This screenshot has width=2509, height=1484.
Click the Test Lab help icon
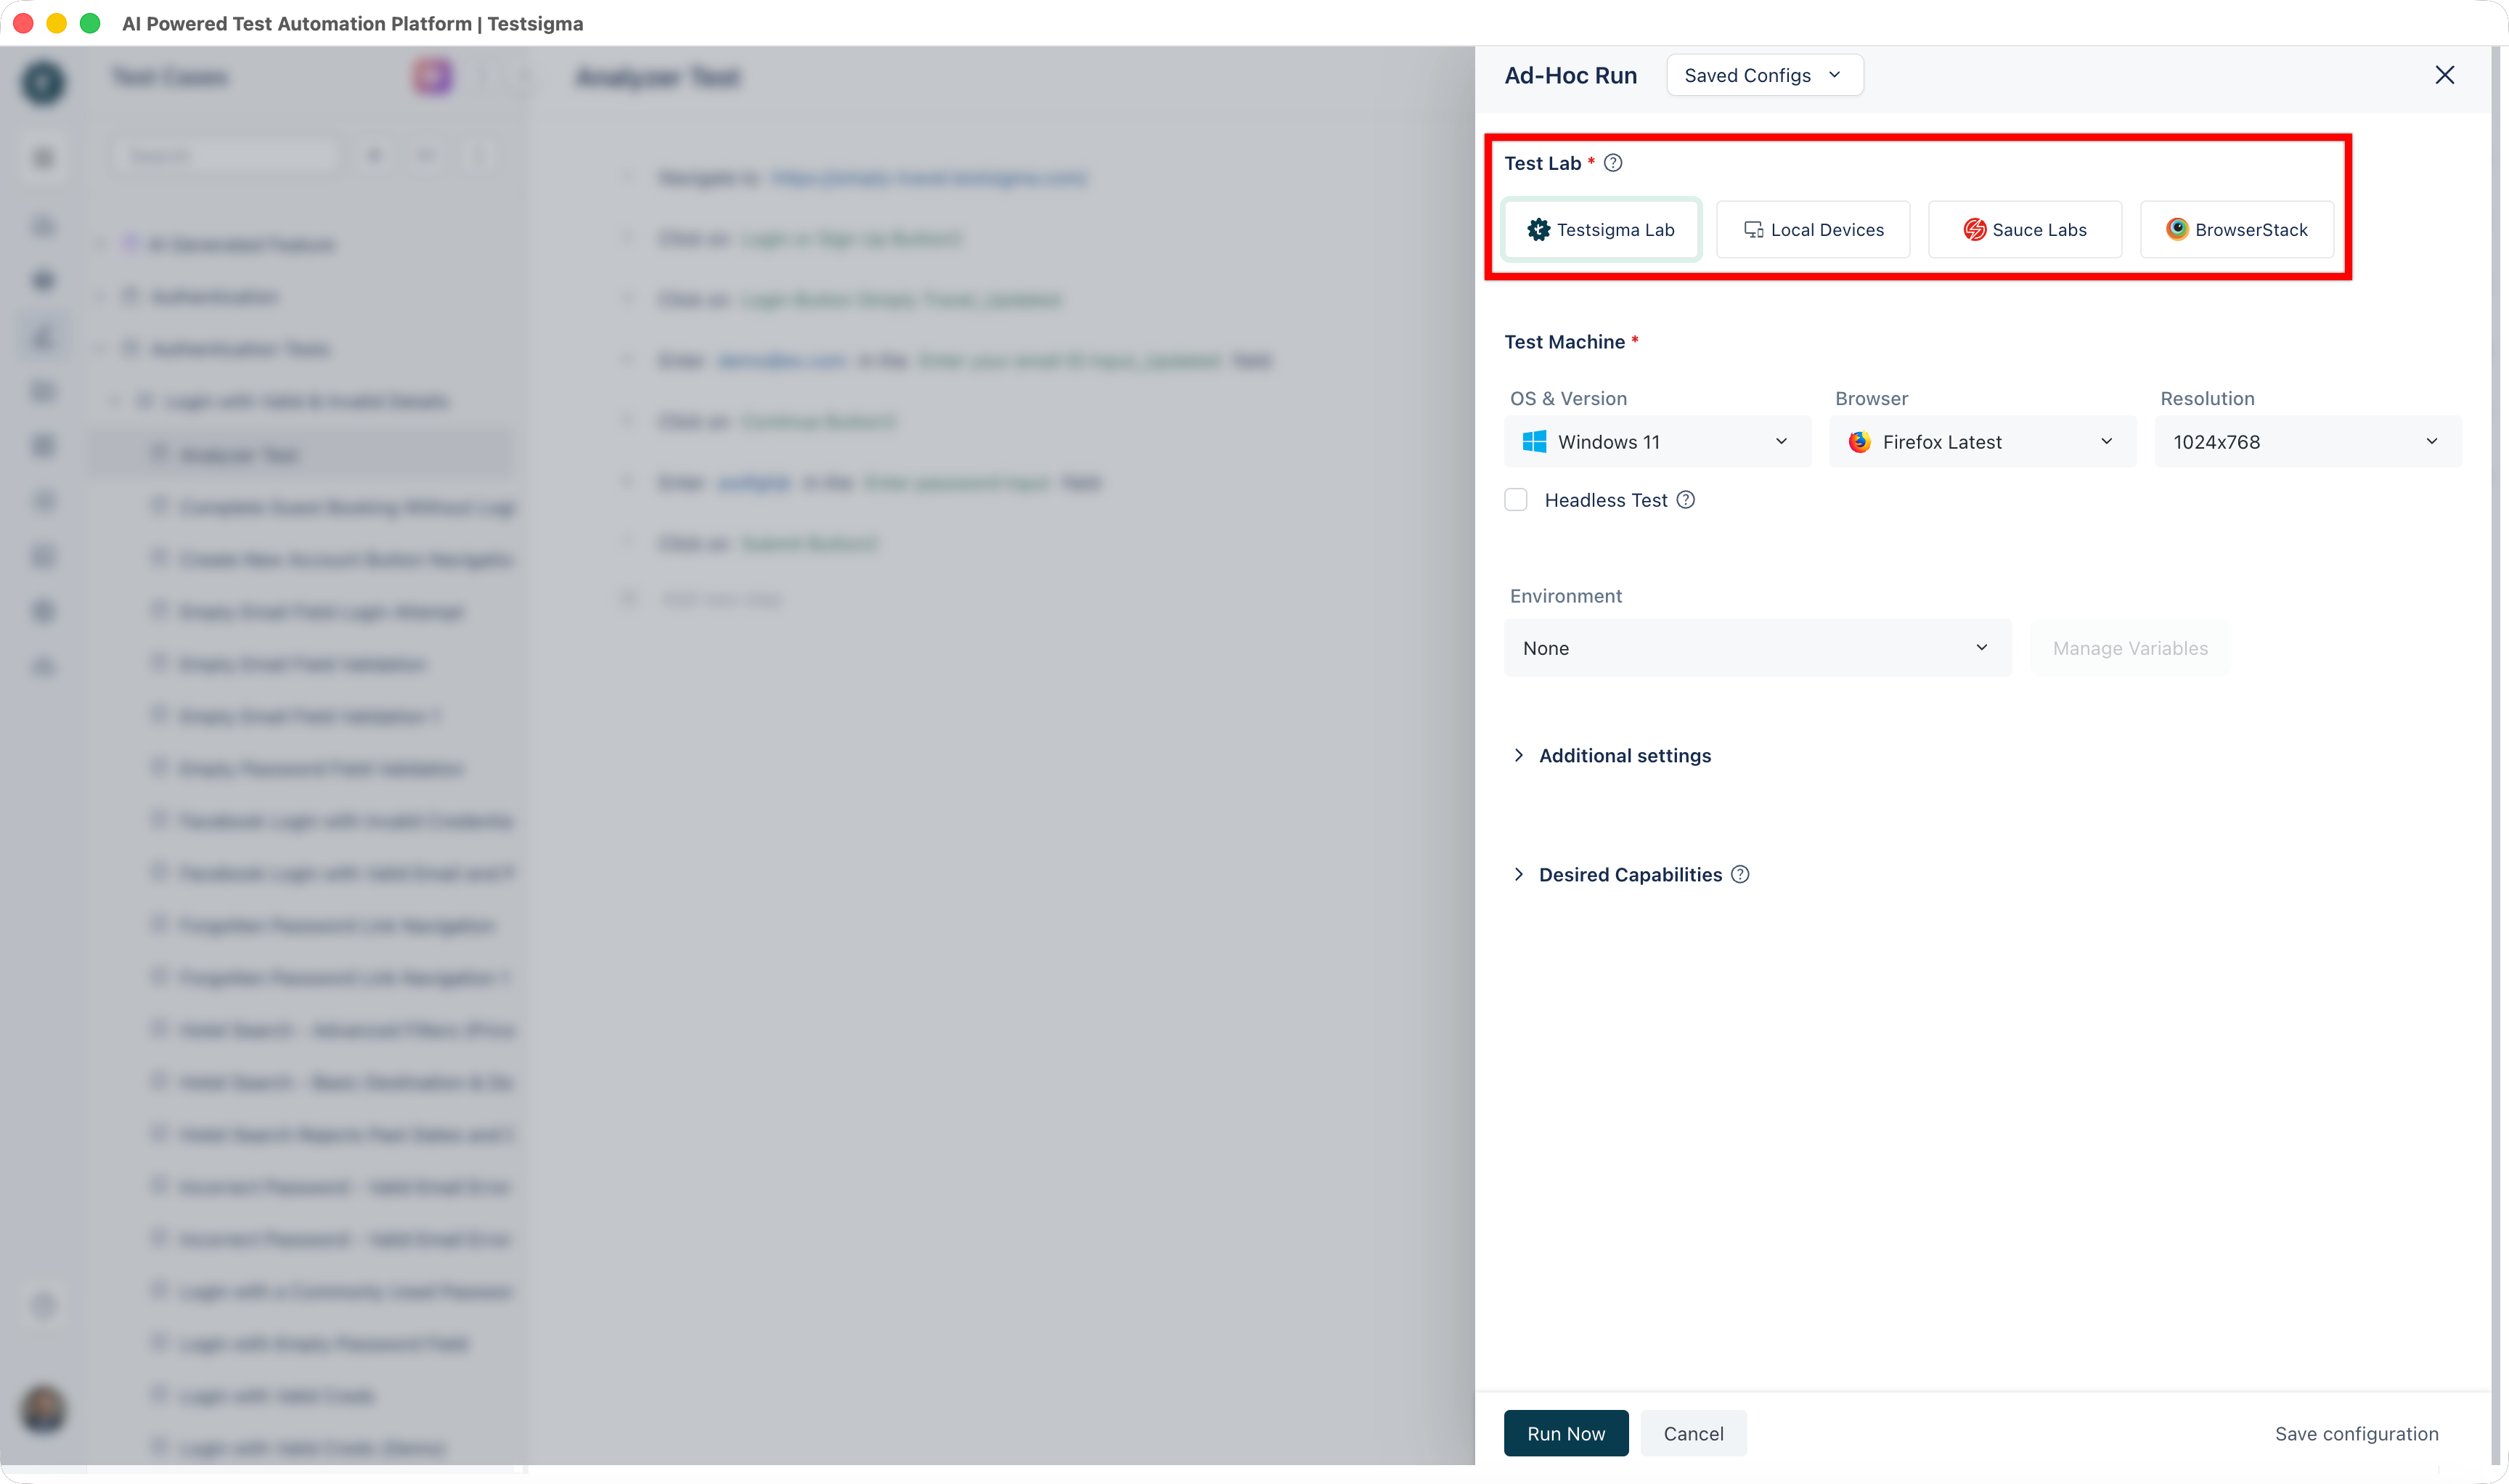tap(1613, 163)
